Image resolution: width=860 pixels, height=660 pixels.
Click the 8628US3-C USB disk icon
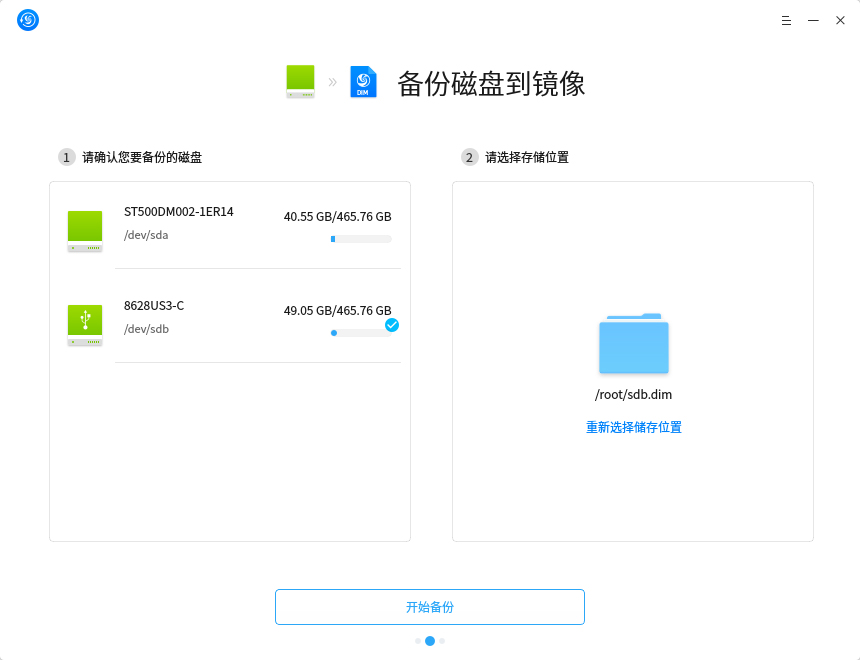(x=85, y=325)
